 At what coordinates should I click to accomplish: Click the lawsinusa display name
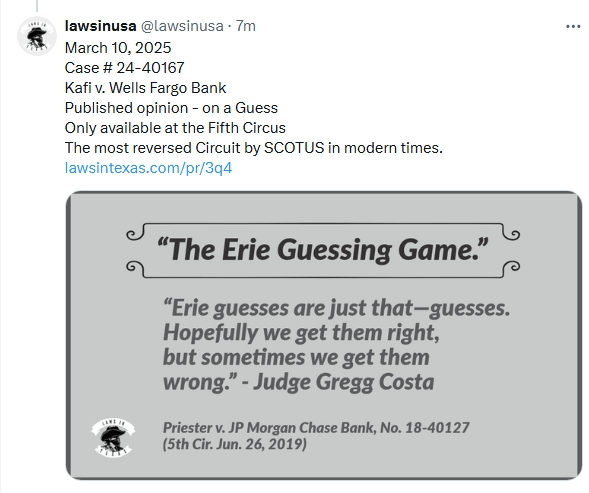100,26
